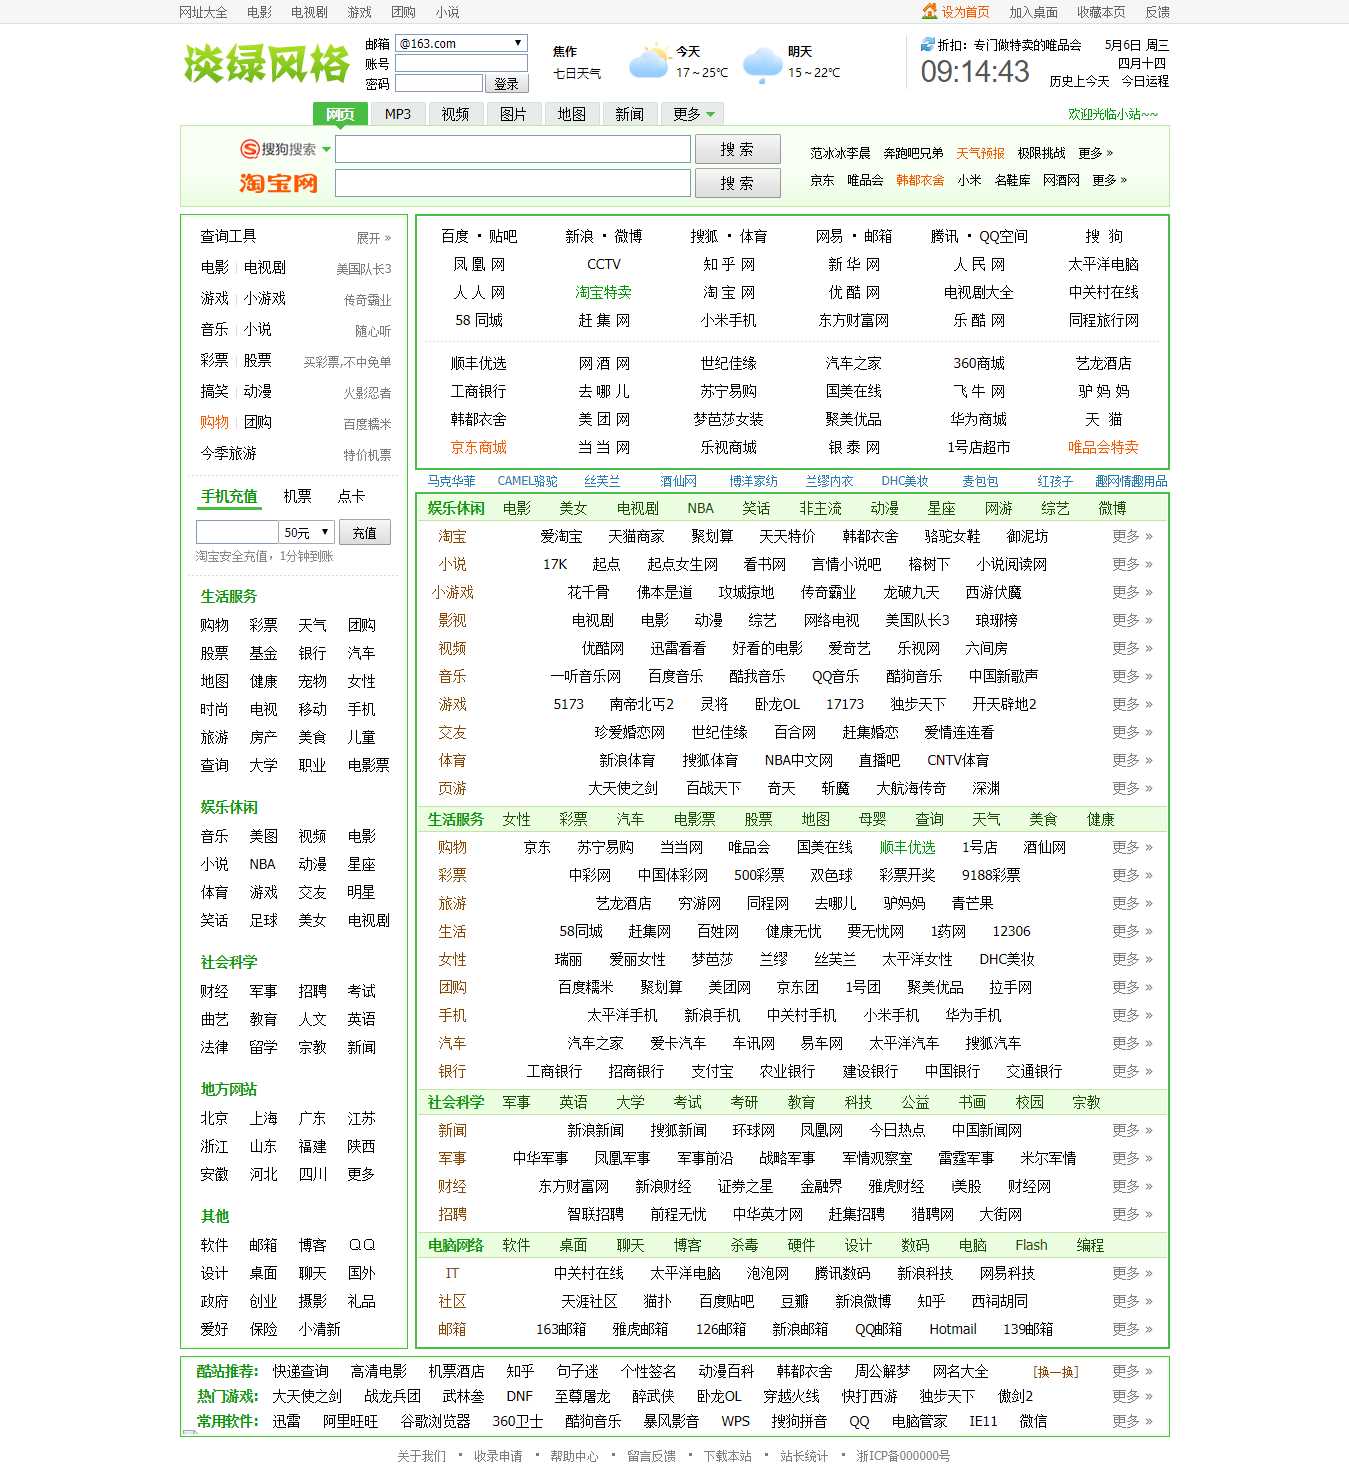The width and height of the screenshot is (1349, 1478).
Task: Click the 登录 login button
Action: pyautogui.click(x=508, y=82)
